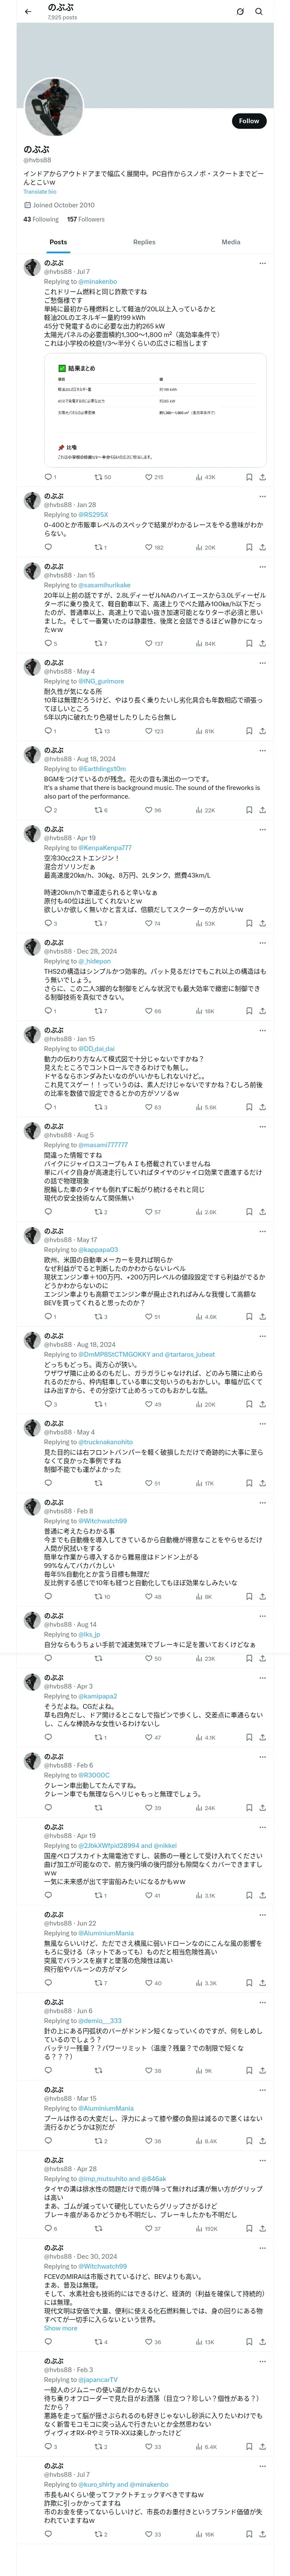
Task: Go back using the arrow icon
Action: [x=27, y=11]
